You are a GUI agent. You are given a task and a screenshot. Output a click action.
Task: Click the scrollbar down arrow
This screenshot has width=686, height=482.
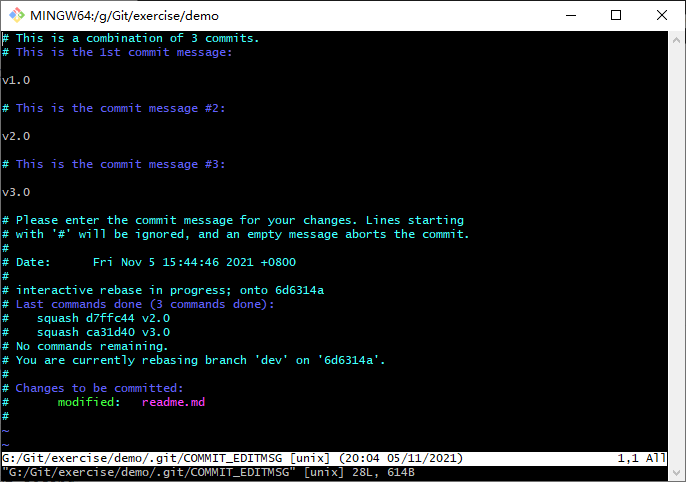pos(676,472)
